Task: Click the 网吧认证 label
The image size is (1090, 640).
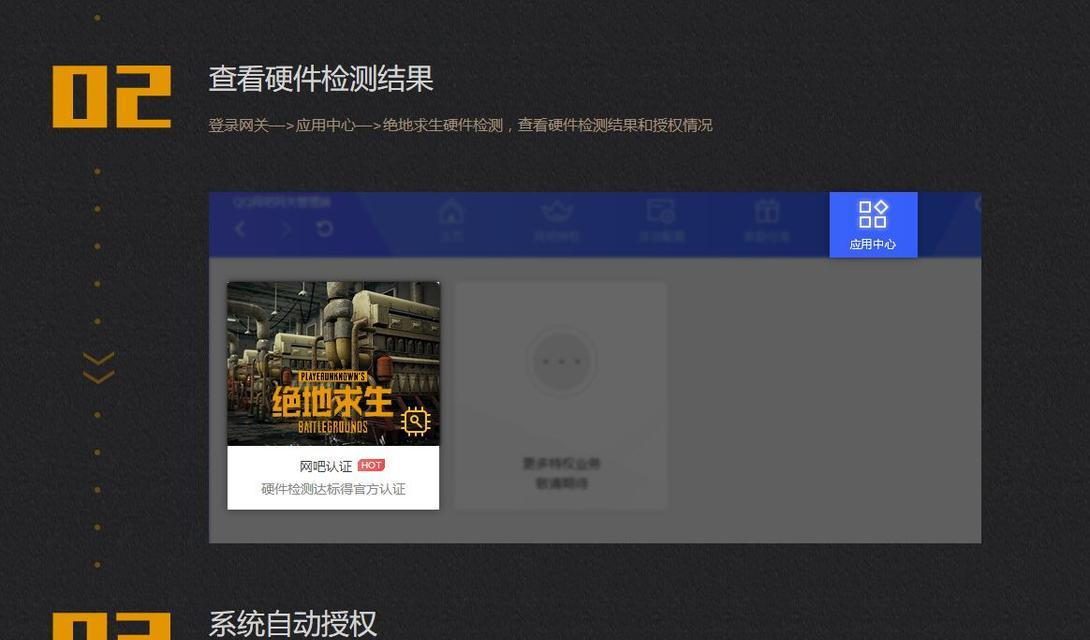Action: click(325, 466)
